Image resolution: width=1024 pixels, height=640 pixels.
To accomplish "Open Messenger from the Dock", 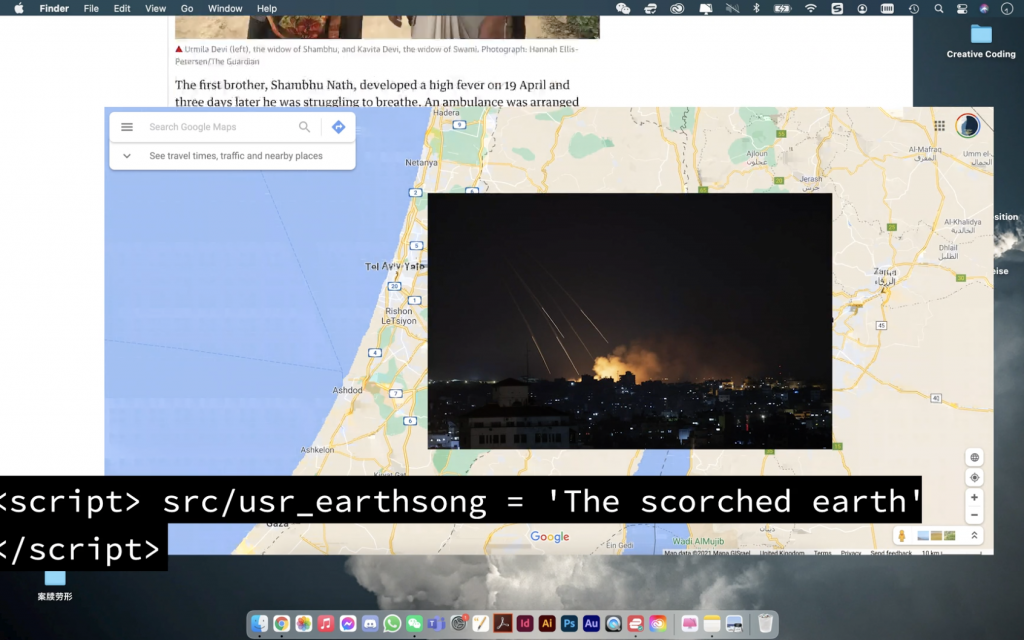I will (348, 624).
